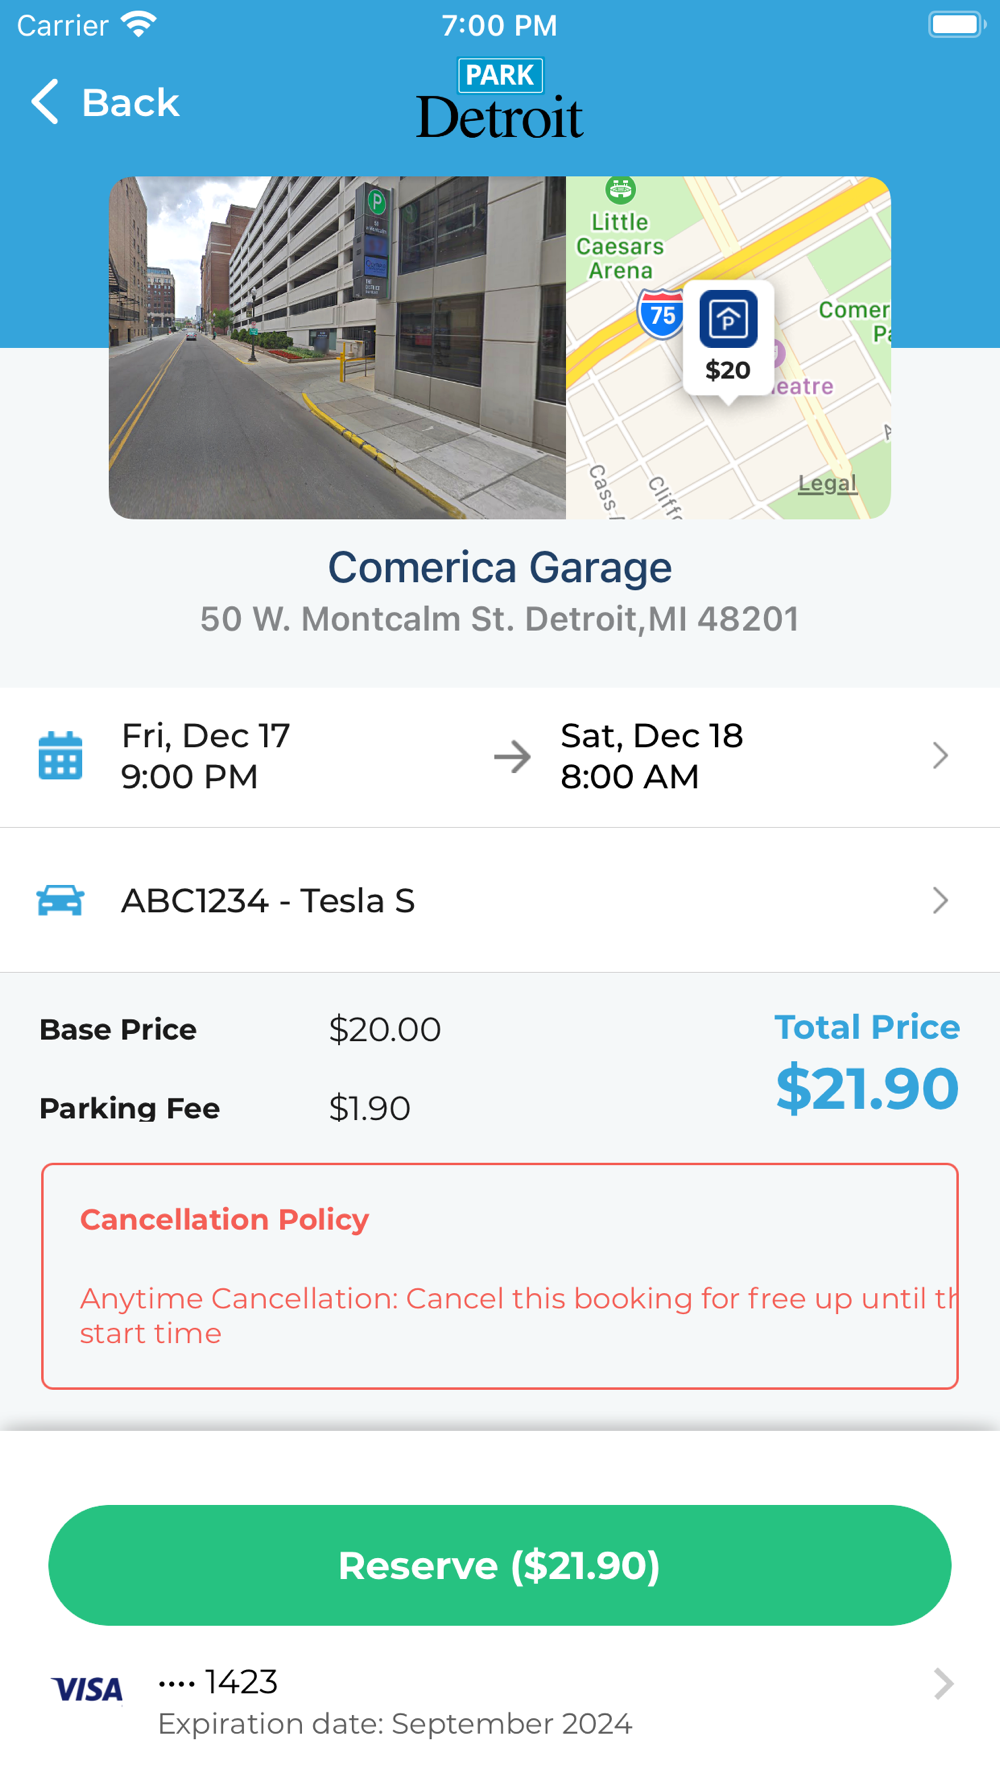Image resolution: width=1000 pixels, height=1778 pixels.
Task: Tap the Visa card logo
Action: tap(87, 1689)
